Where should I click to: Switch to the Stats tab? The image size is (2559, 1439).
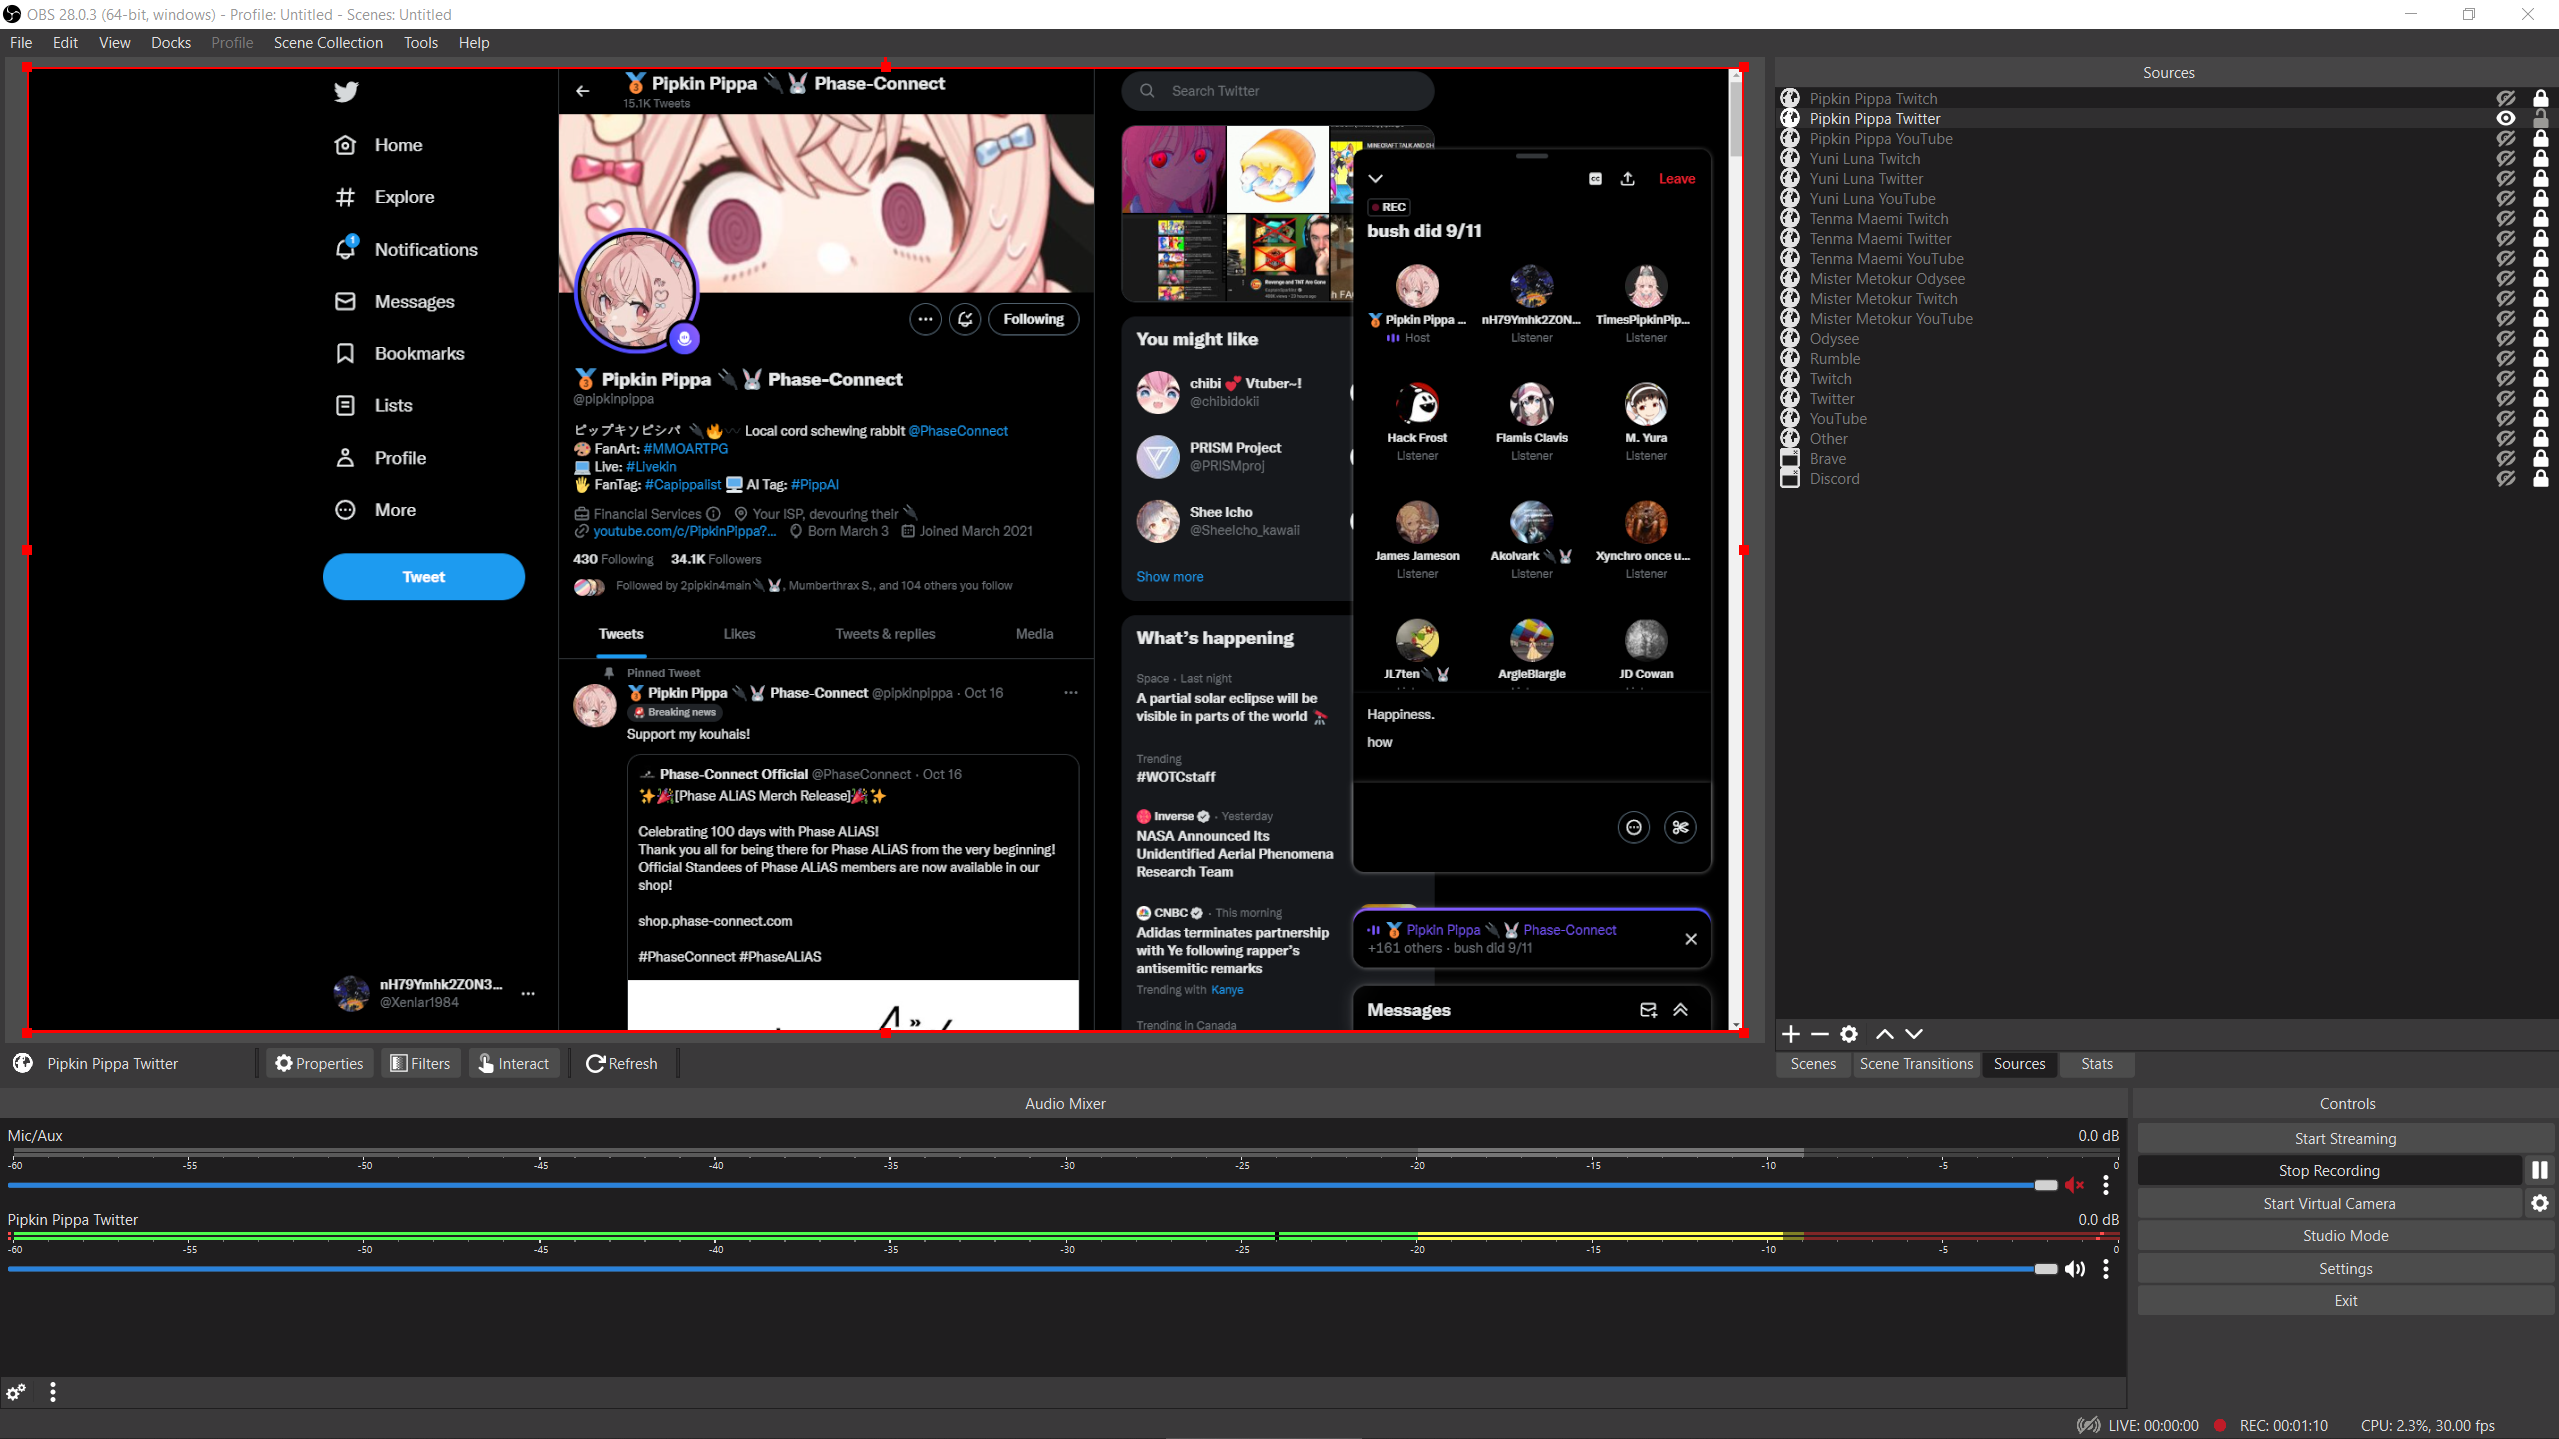(x=2097, y=1064)
